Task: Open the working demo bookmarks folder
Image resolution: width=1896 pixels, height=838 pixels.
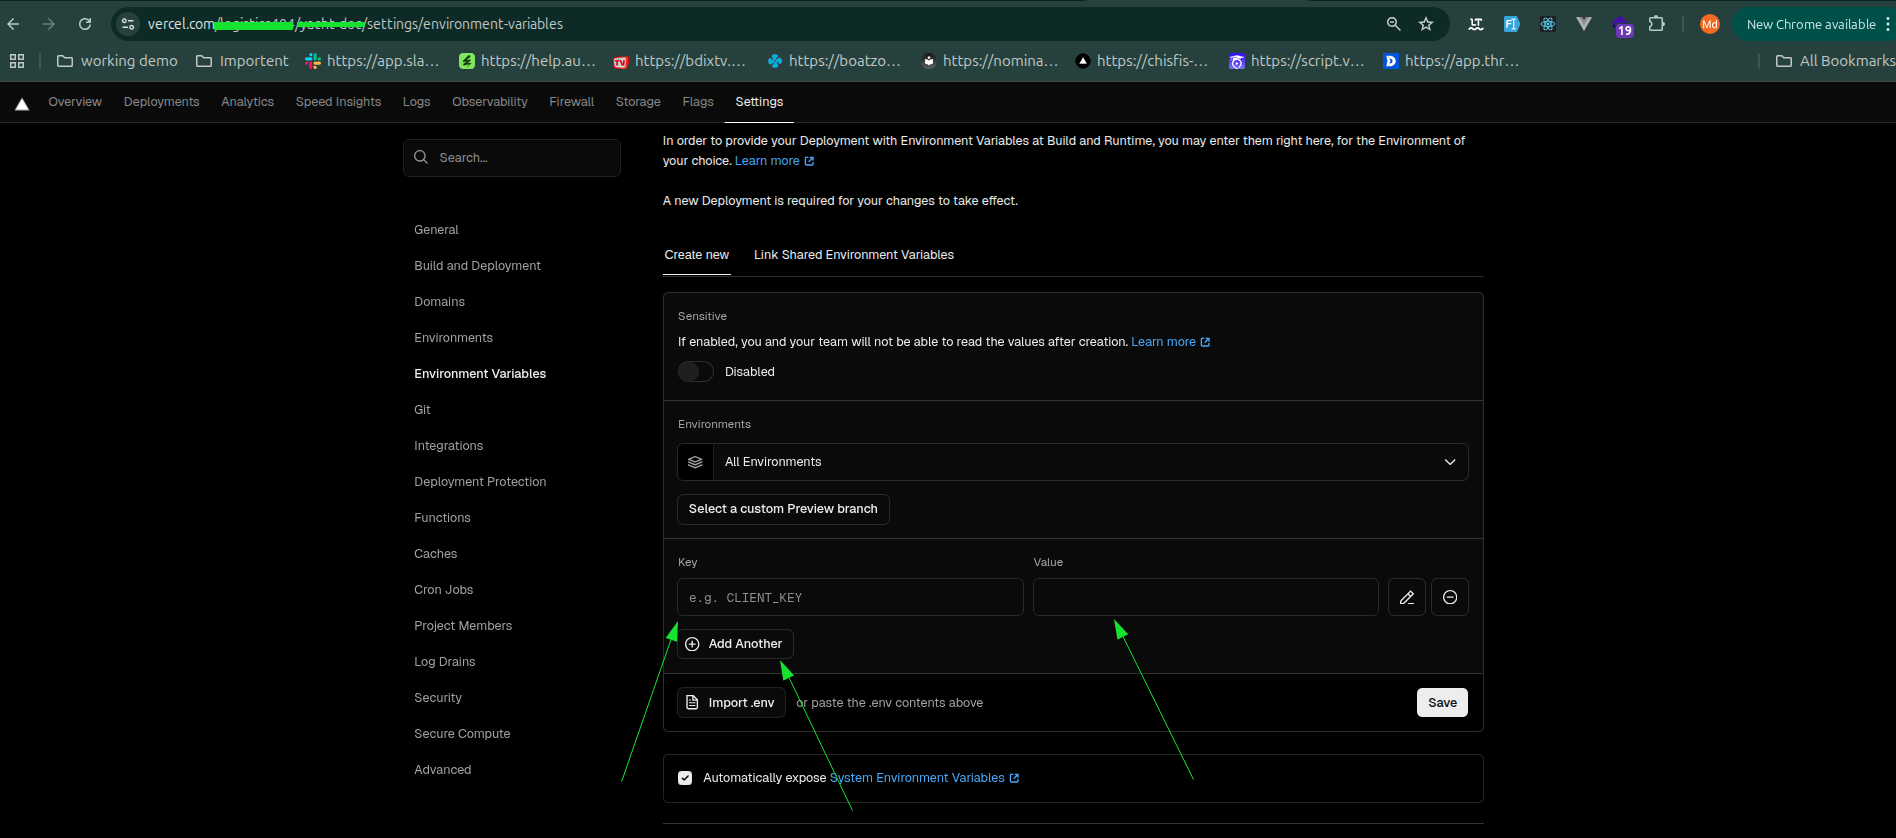Action: pyautogui.click(x=117, y=61)
